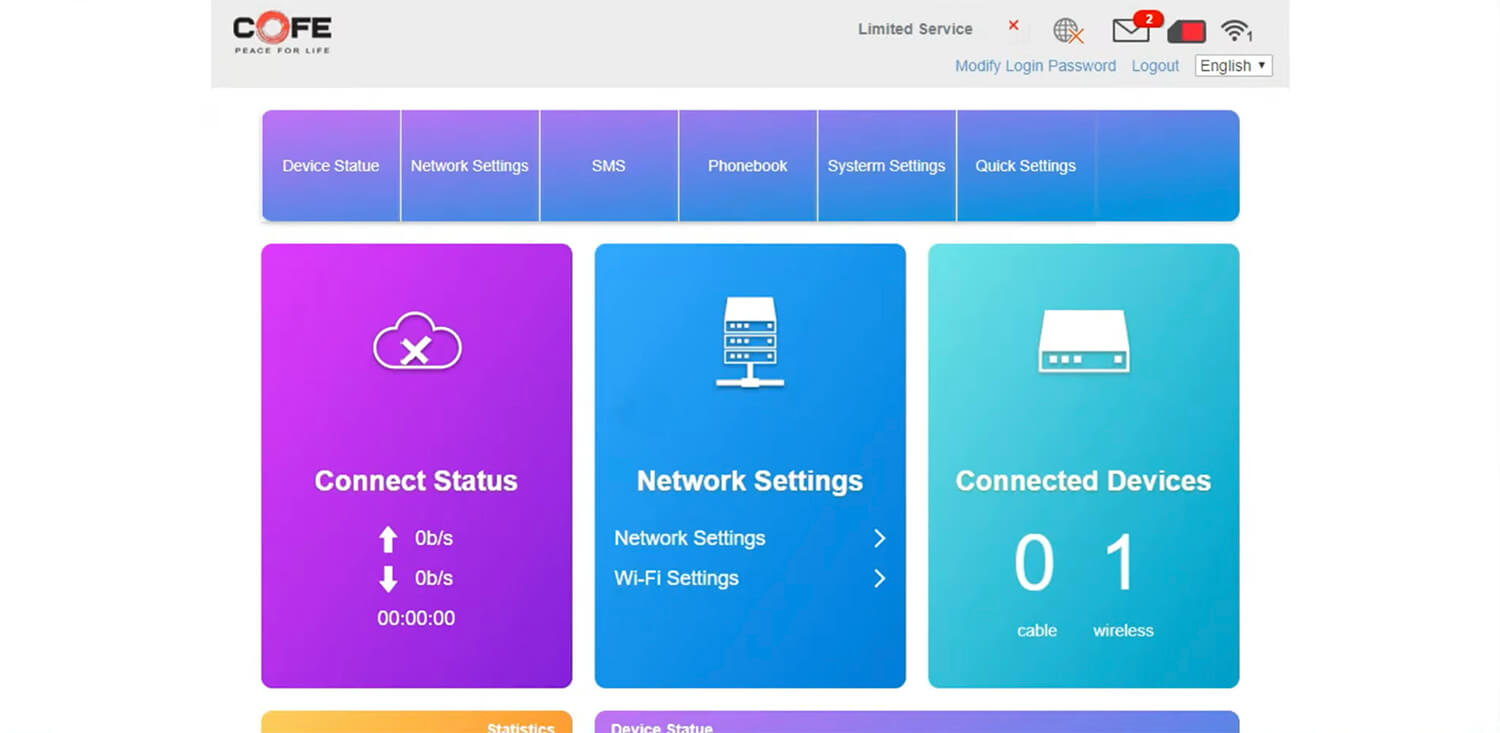Open the Connected Devices card
The width and height of the screenshot is (1500, 733).
coord(1083,481)
